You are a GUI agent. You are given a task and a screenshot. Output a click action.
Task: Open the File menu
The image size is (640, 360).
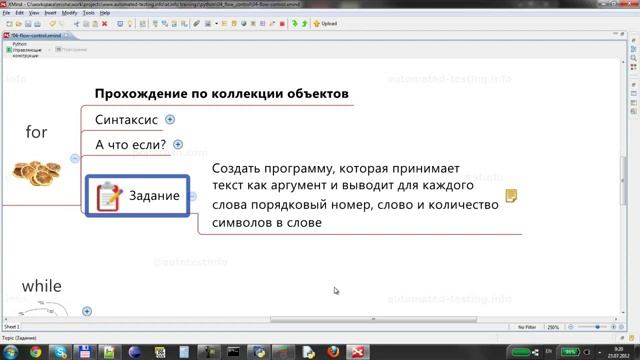pos(6,13)
